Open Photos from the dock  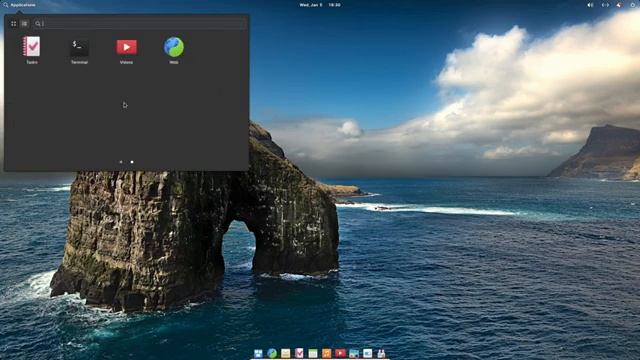tap(353, 353)
